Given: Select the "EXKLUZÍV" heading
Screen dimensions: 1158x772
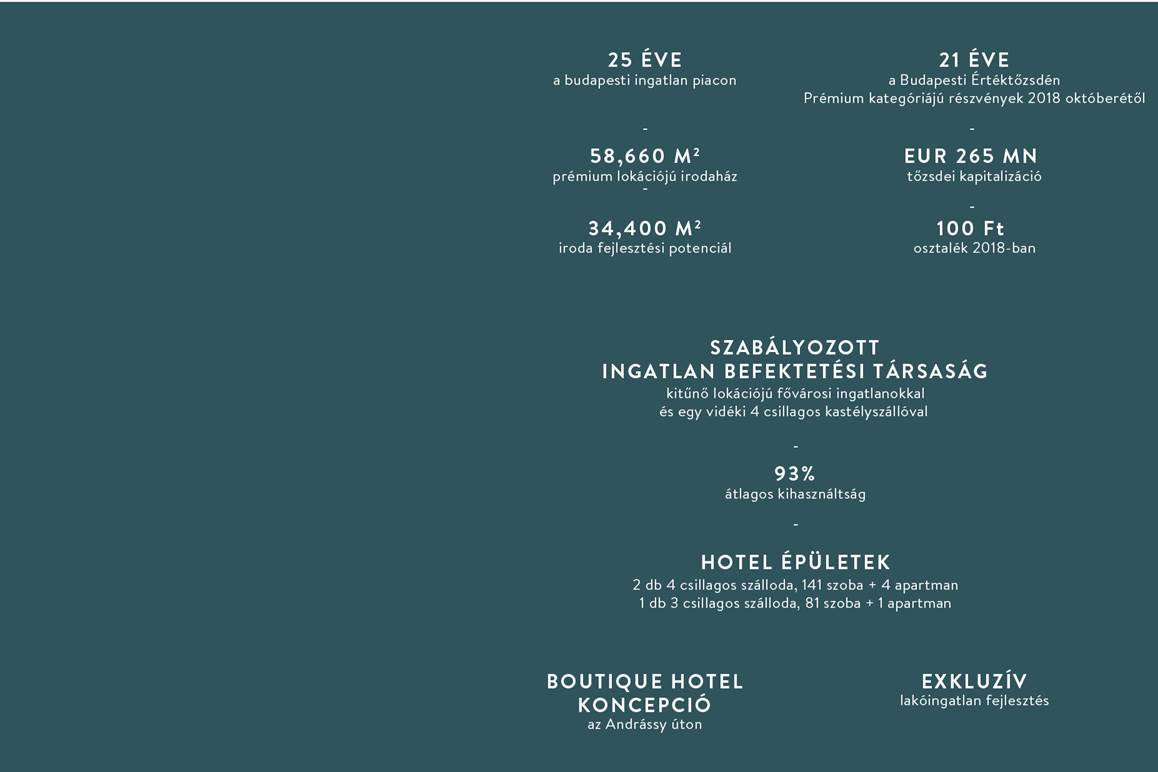Looking at the screenshot, I should (974, 680).
